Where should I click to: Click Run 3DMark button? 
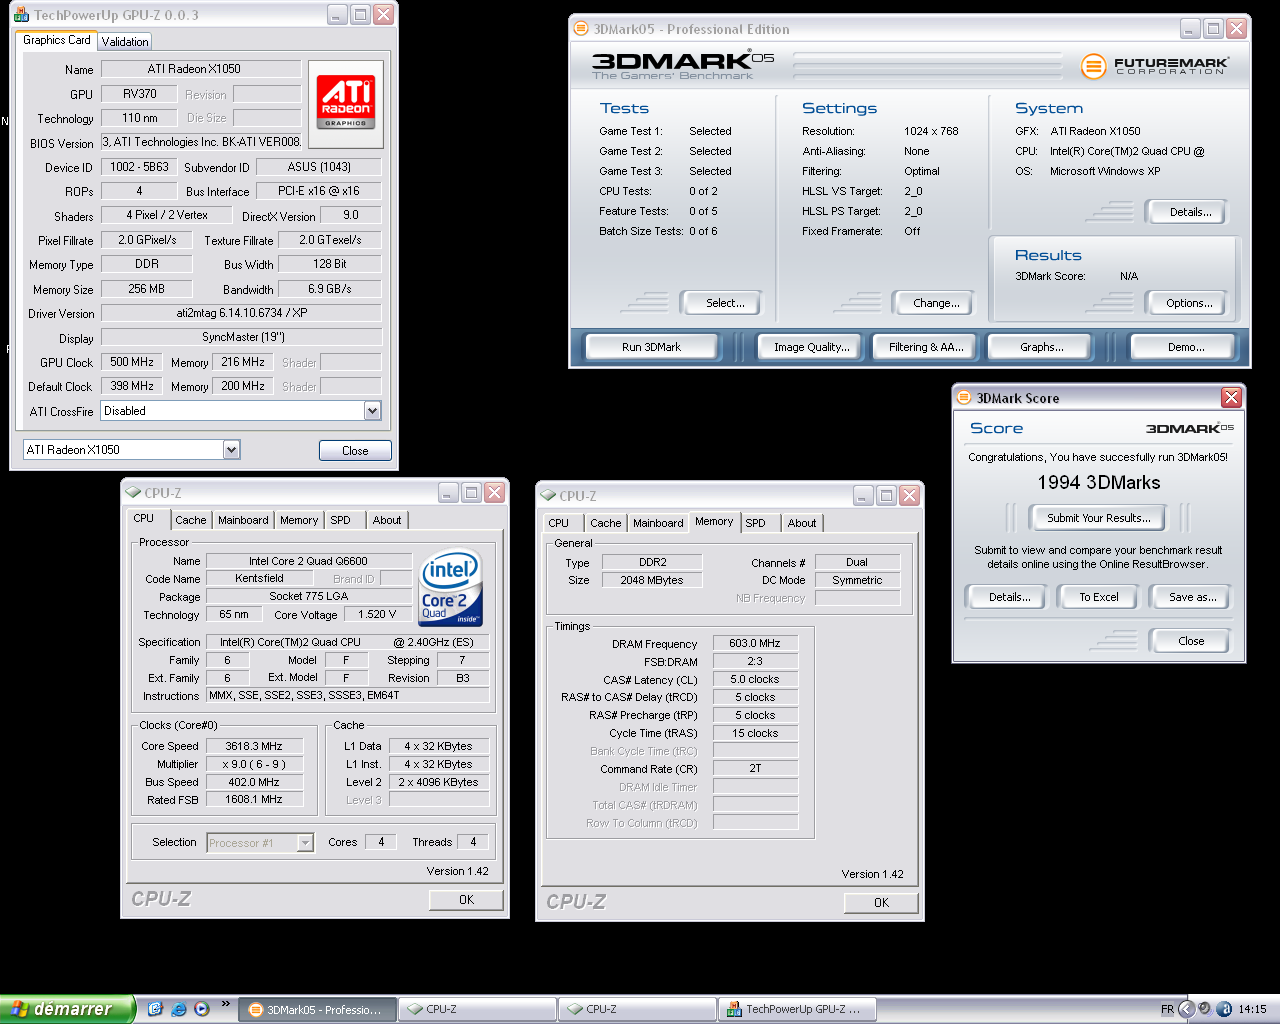[x=651, y=347]
